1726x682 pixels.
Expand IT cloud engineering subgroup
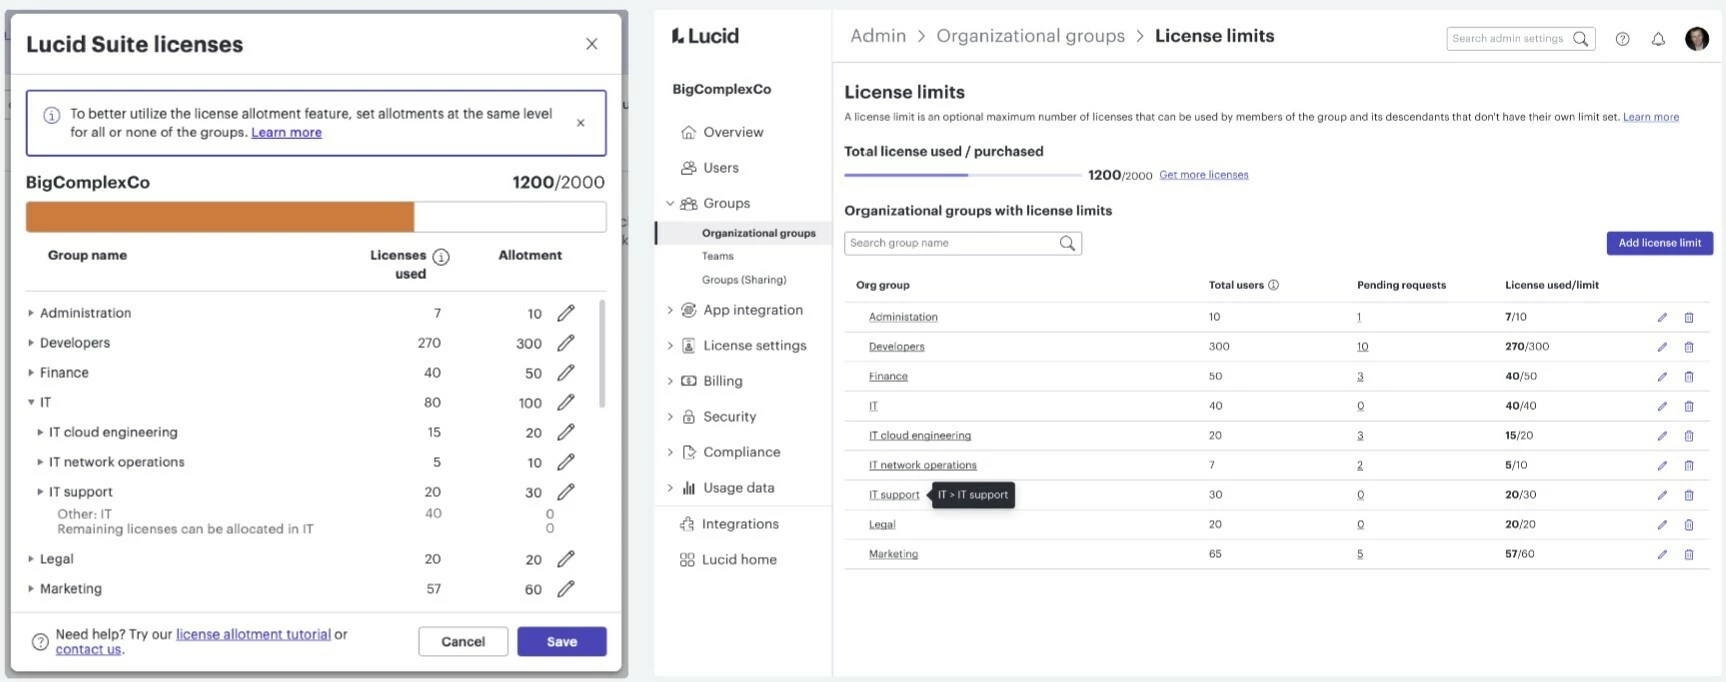tap(40, 432)
